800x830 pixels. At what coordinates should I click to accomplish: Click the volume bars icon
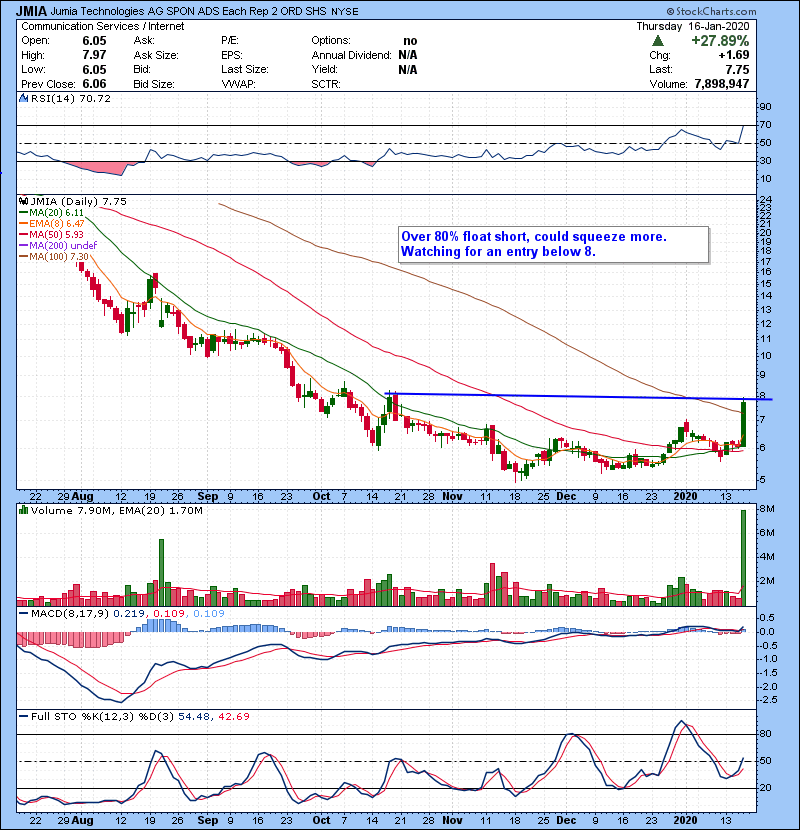(24, 510)
